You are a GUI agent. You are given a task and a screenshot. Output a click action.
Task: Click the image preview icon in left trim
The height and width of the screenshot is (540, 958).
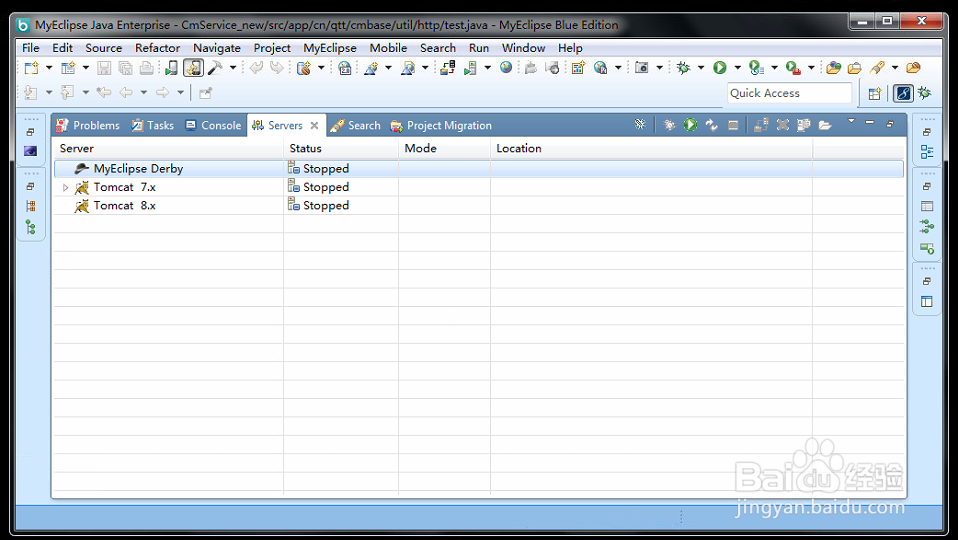(x=31, y=151)
